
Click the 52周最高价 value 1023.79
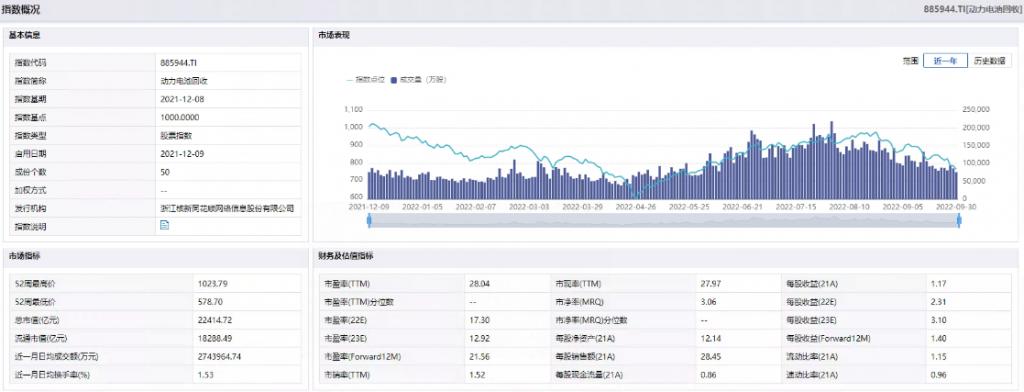click(212, 284)
